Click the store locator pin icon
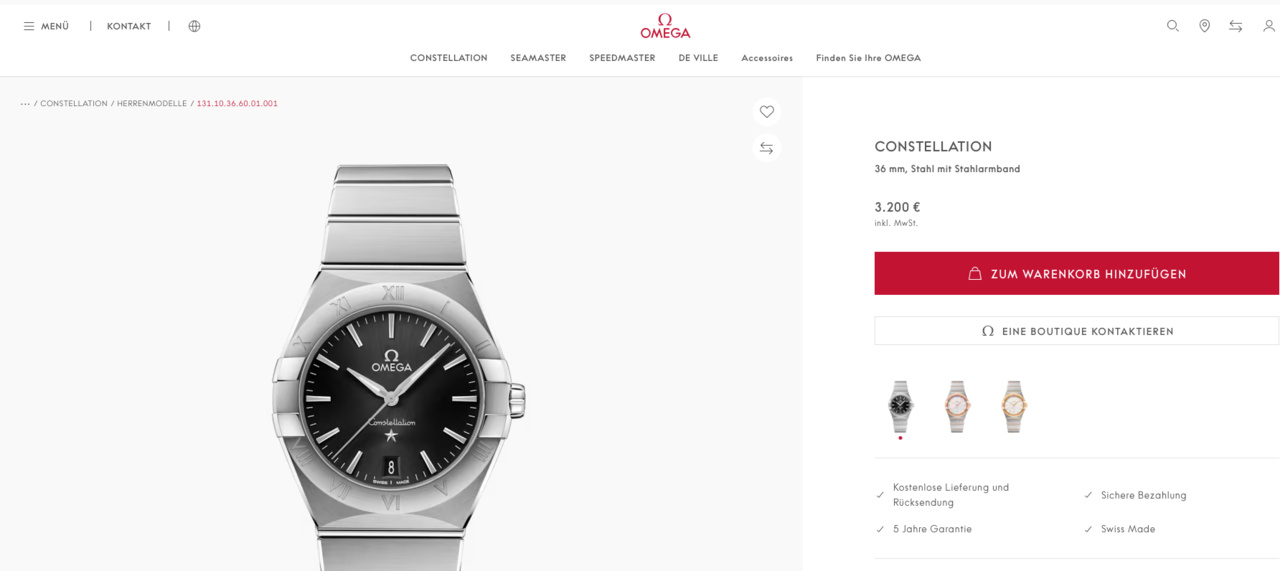1280x571 pixels. tap(1204, 26)
